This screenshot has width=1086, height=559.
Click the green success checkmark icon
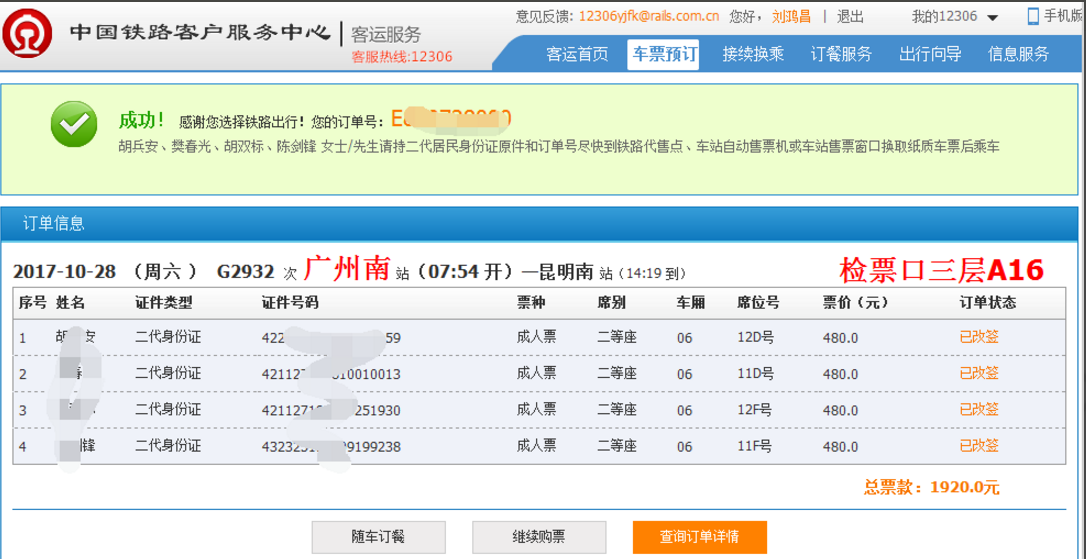73,123
